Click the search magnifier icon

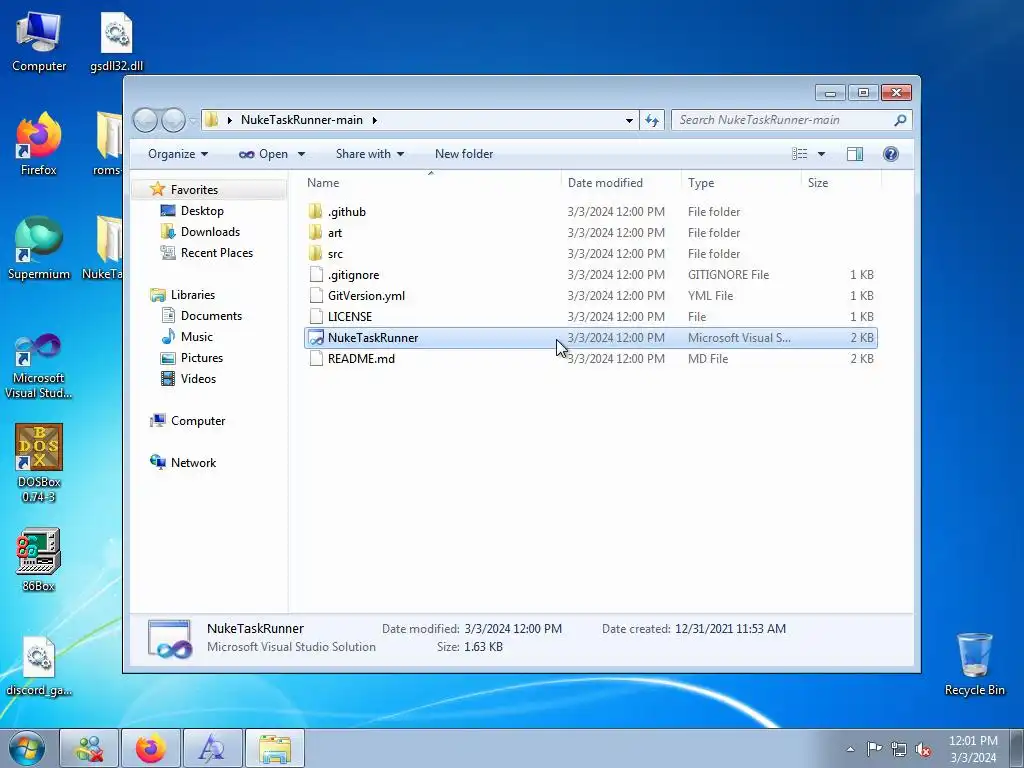[900, 120]
